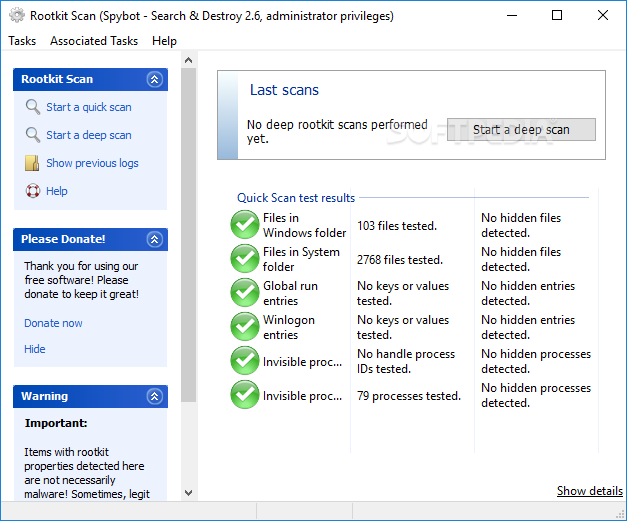
Task: Click the magnifier icon beside Start a deep scan
Action: point(32,135)
